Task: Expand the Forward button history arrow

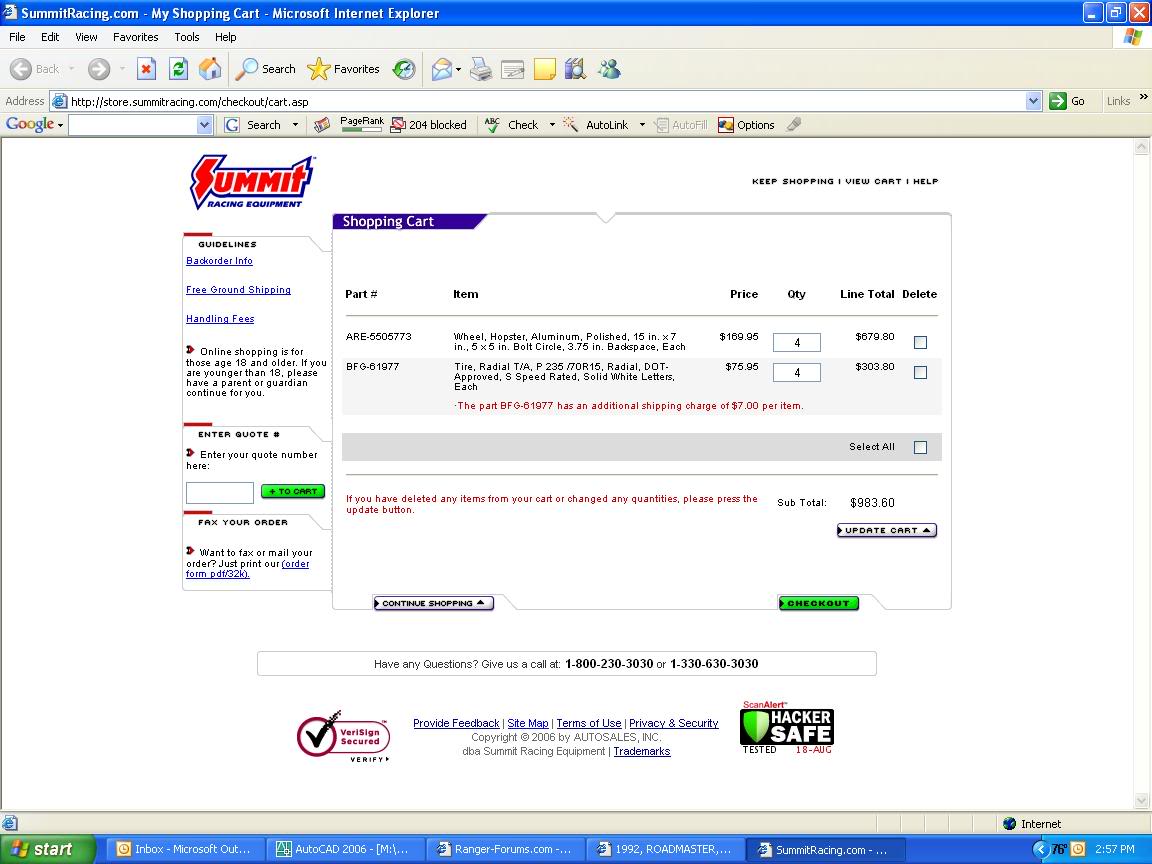Action: tap(121, 69)
